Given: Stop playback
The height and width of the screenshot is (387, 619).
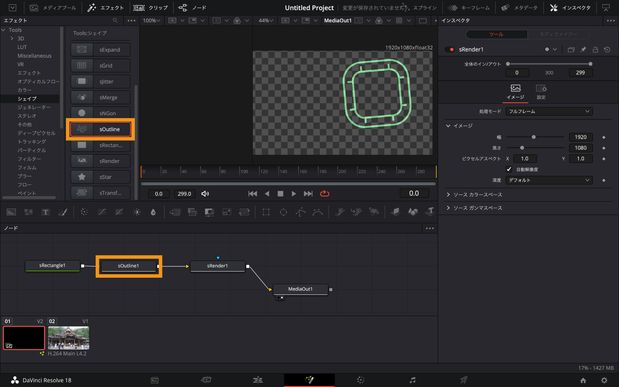Looking at the screenshot, I should pos(280,194).
